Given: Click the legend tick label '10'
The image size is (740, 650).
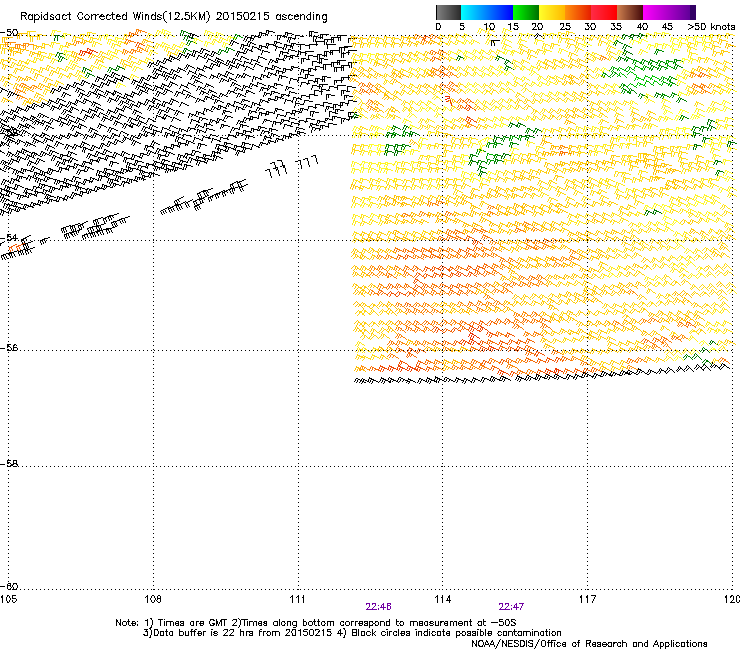Looking at the screenshot, I should point(489,27).
